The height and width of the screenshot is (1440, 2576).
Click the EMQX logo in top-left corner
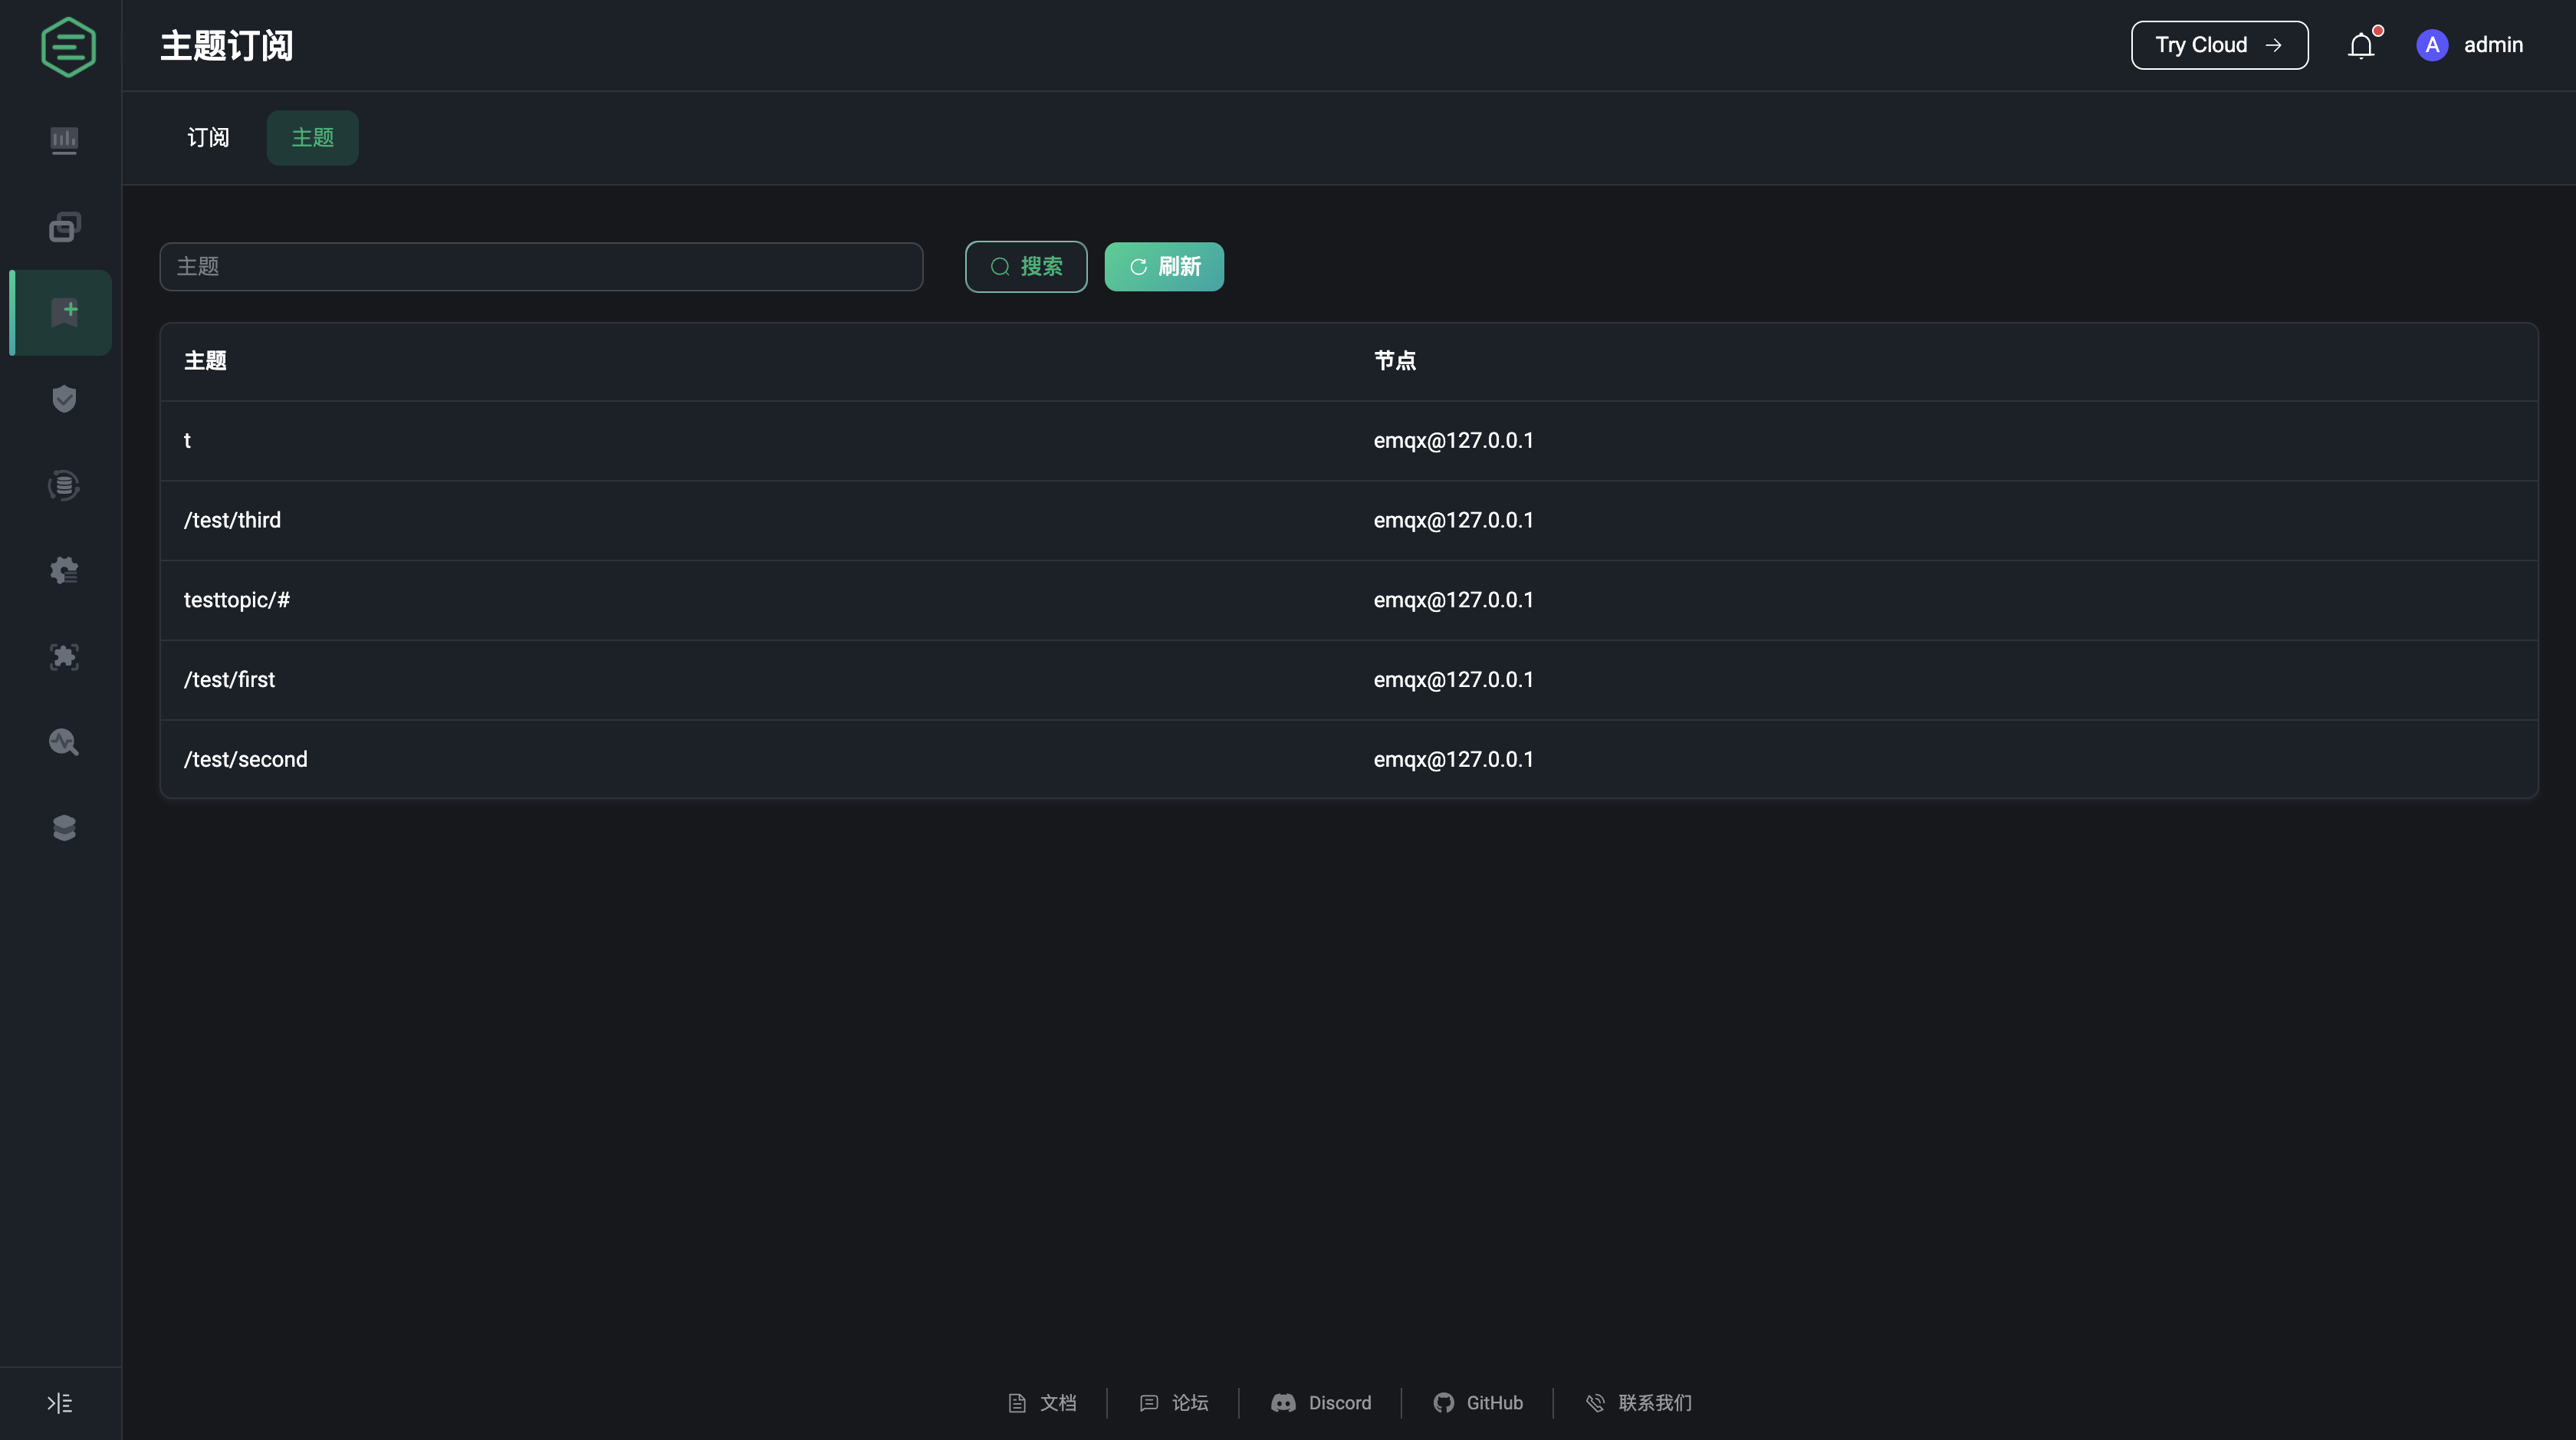pyautogui.click(x=67, y=46)
